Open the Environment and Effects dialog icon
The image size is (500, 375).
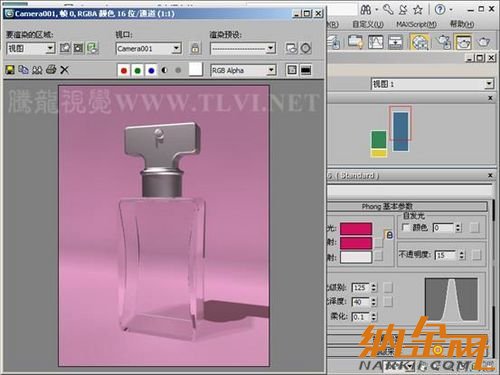(x=306, y=48)
